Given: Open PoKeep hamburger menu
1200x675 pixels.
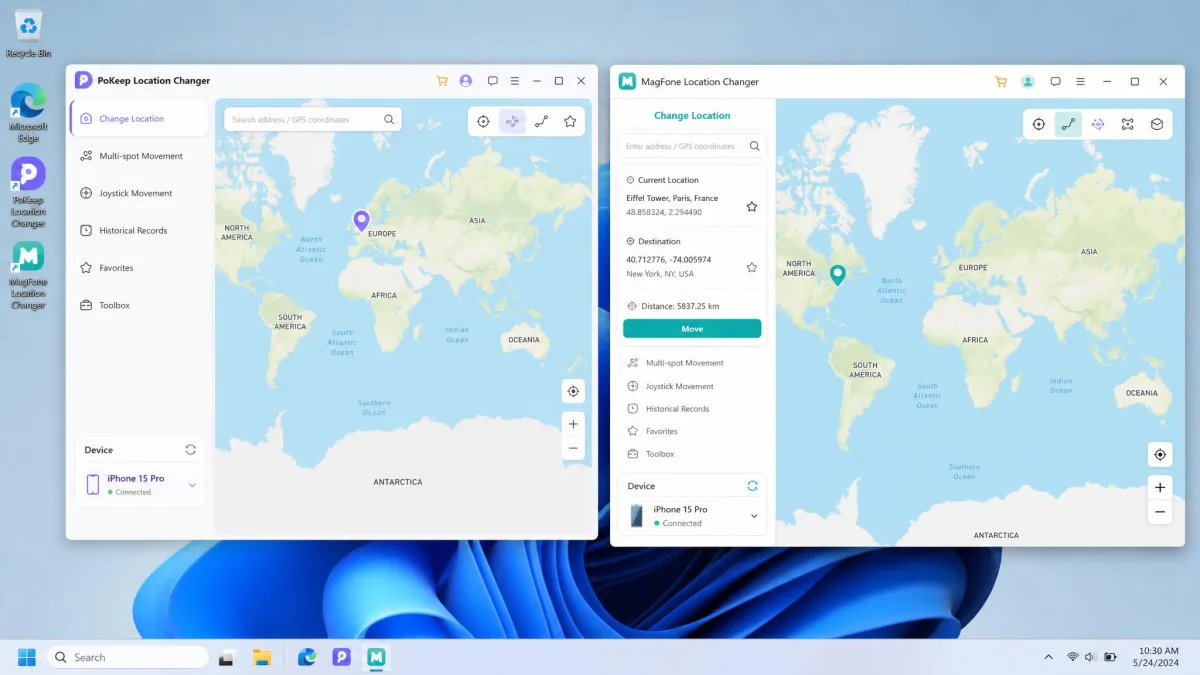Looking at the screenshot, I should [515, 81].
